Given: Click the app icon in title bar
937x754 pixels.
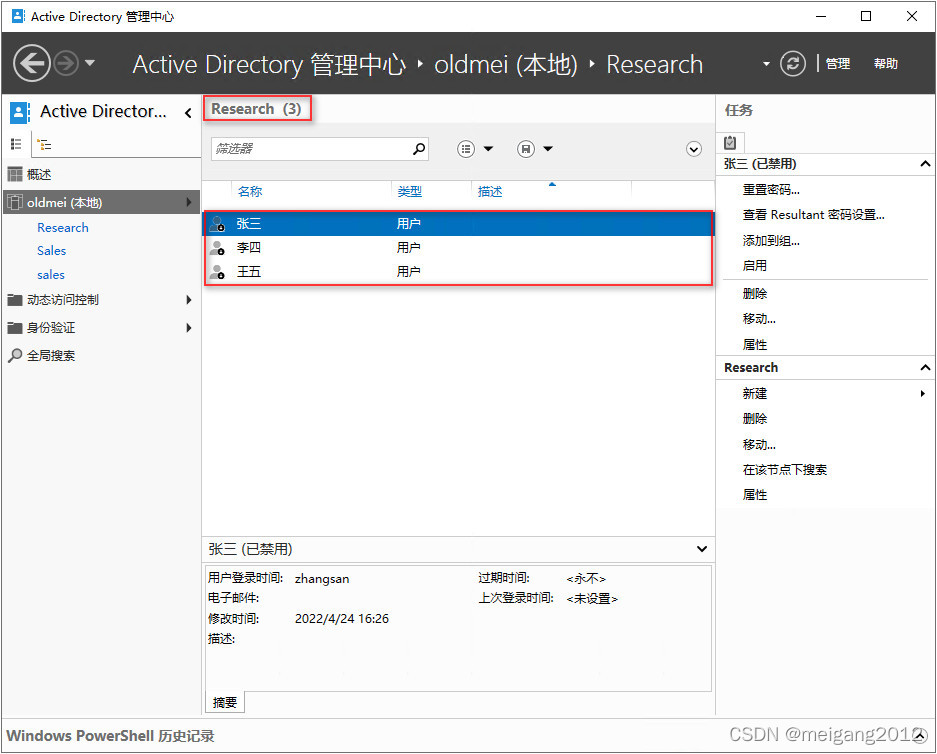Looking at the screenshot, I should [19, 16].
